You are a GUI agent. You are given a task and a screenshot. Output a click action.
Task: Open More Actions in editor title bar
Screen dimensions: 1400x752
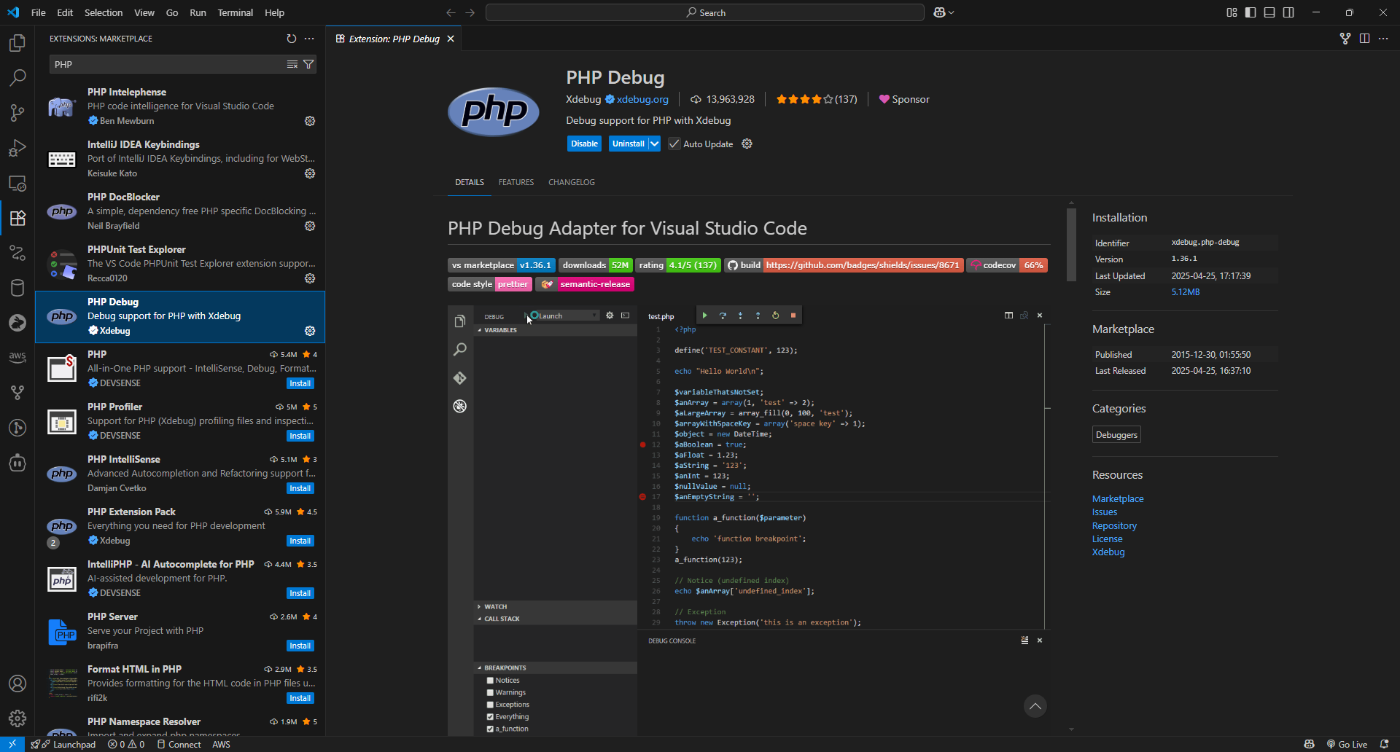(1383, 39)
